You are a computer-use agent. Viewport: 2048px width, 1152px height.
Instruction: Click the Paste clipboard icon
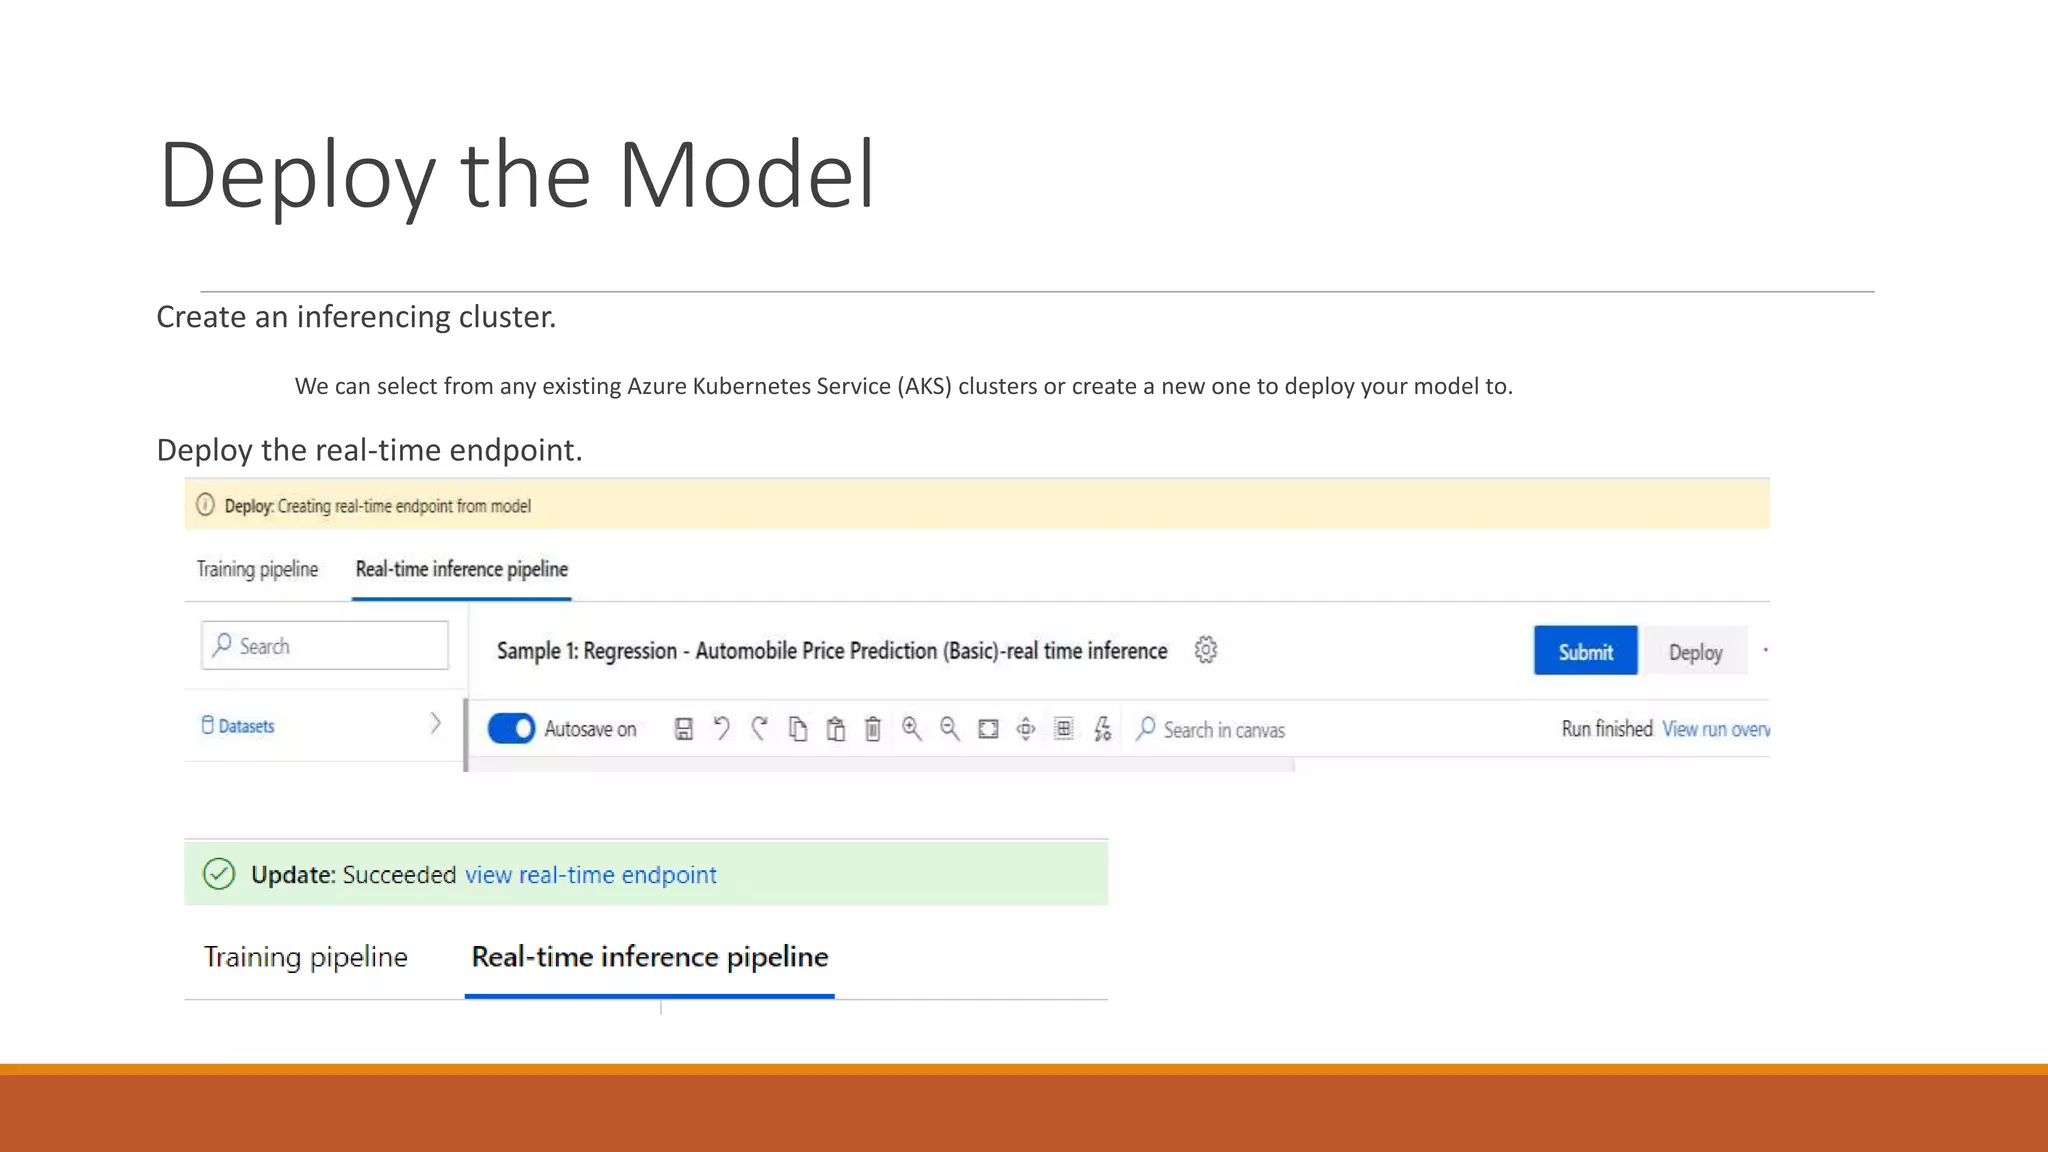pyautogui.click(x=836, y=729)
